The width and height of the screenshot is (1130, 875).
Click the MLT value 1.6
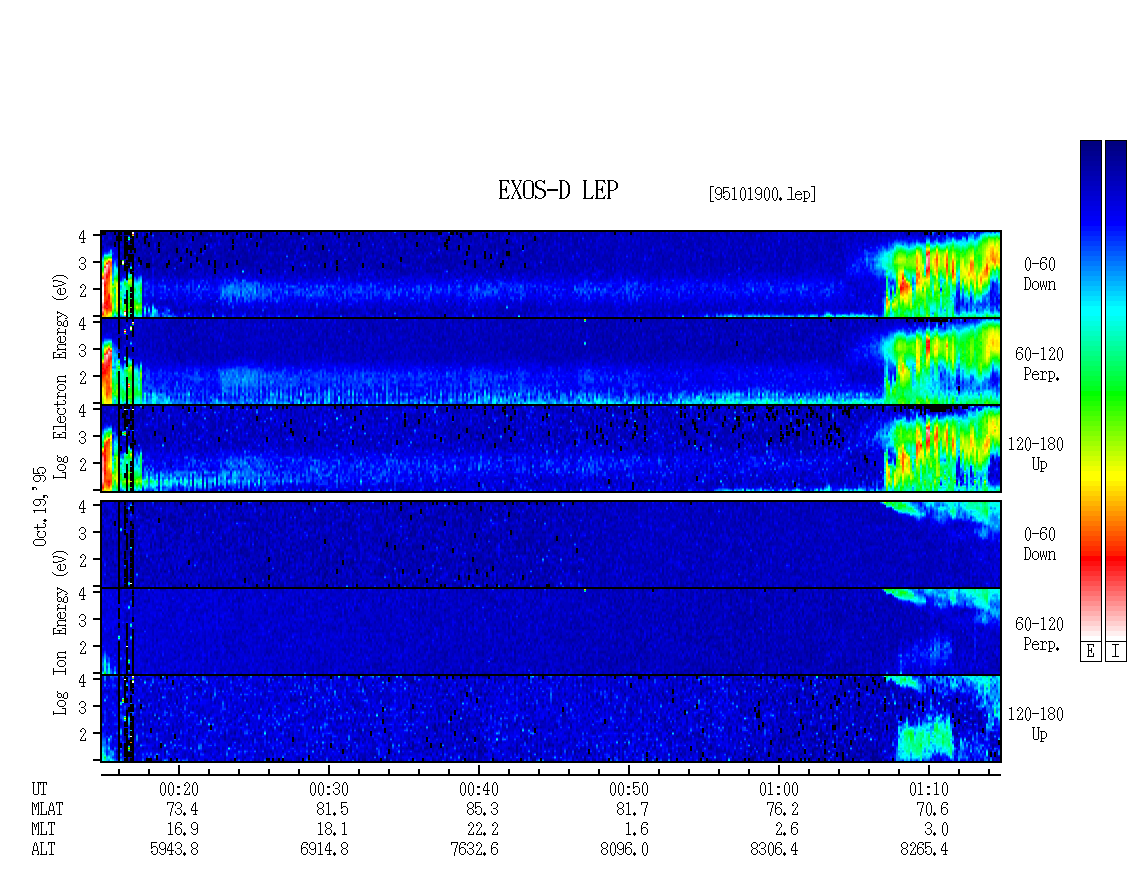click(x=636, y=830)
